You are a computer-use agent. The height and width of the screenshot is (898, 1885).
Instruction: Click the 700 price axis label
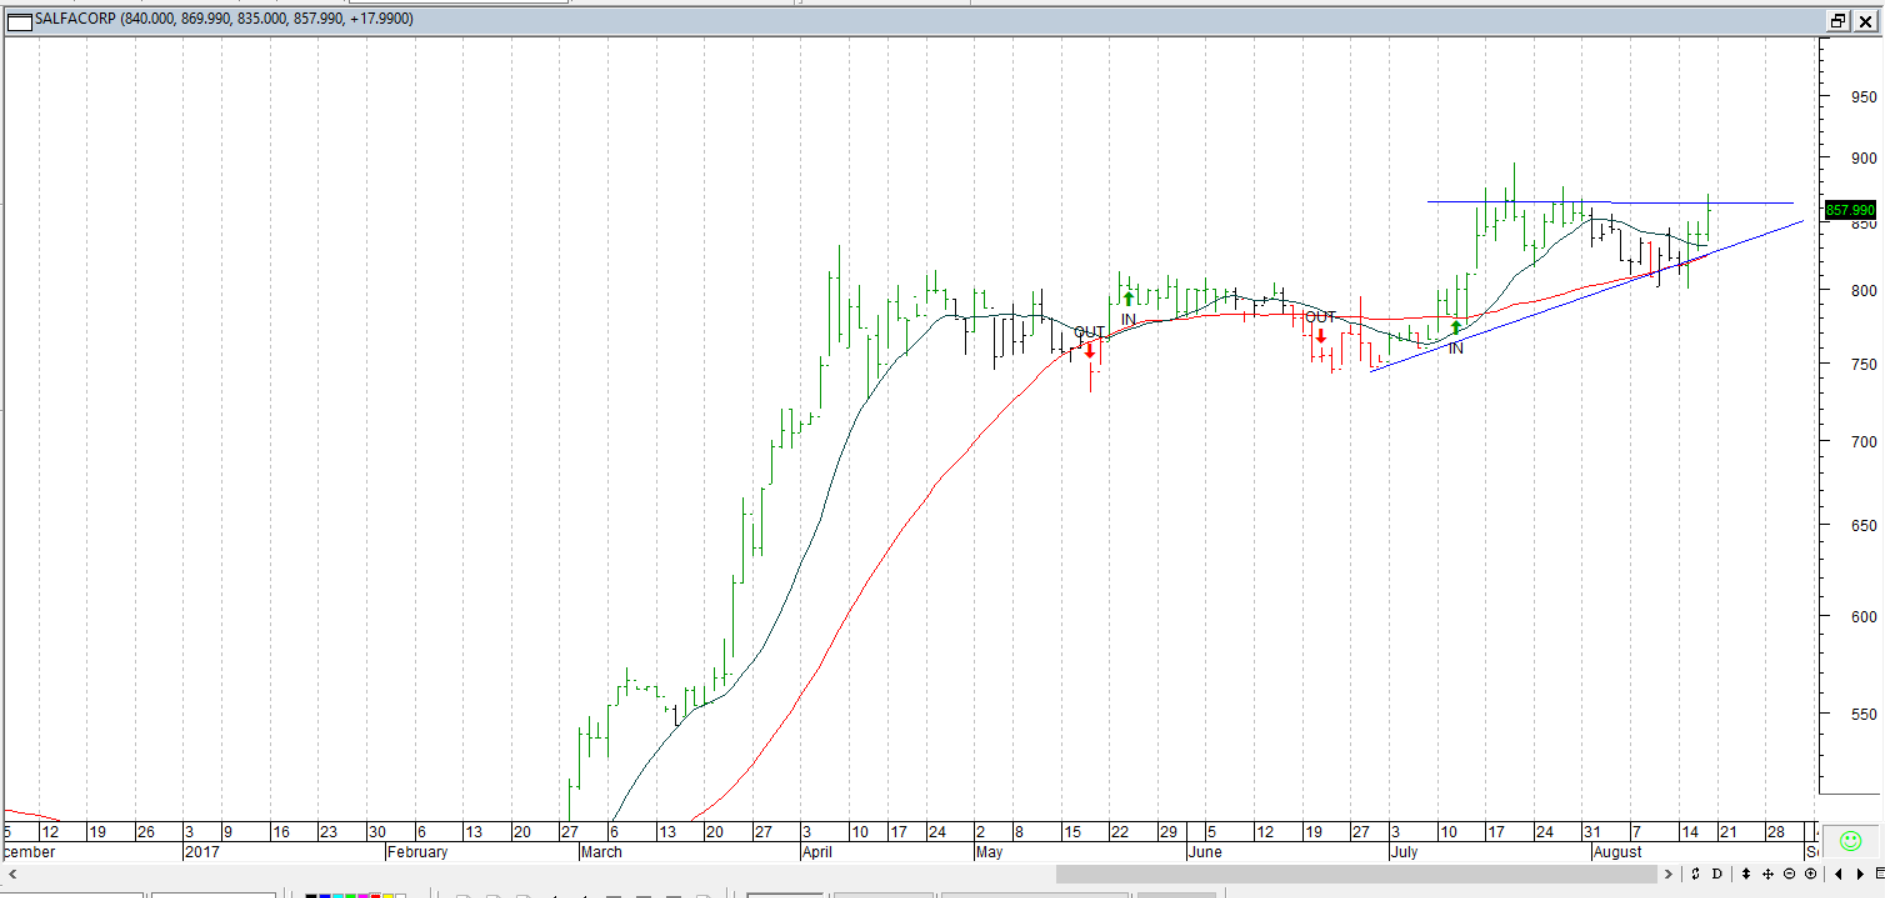1864,442
